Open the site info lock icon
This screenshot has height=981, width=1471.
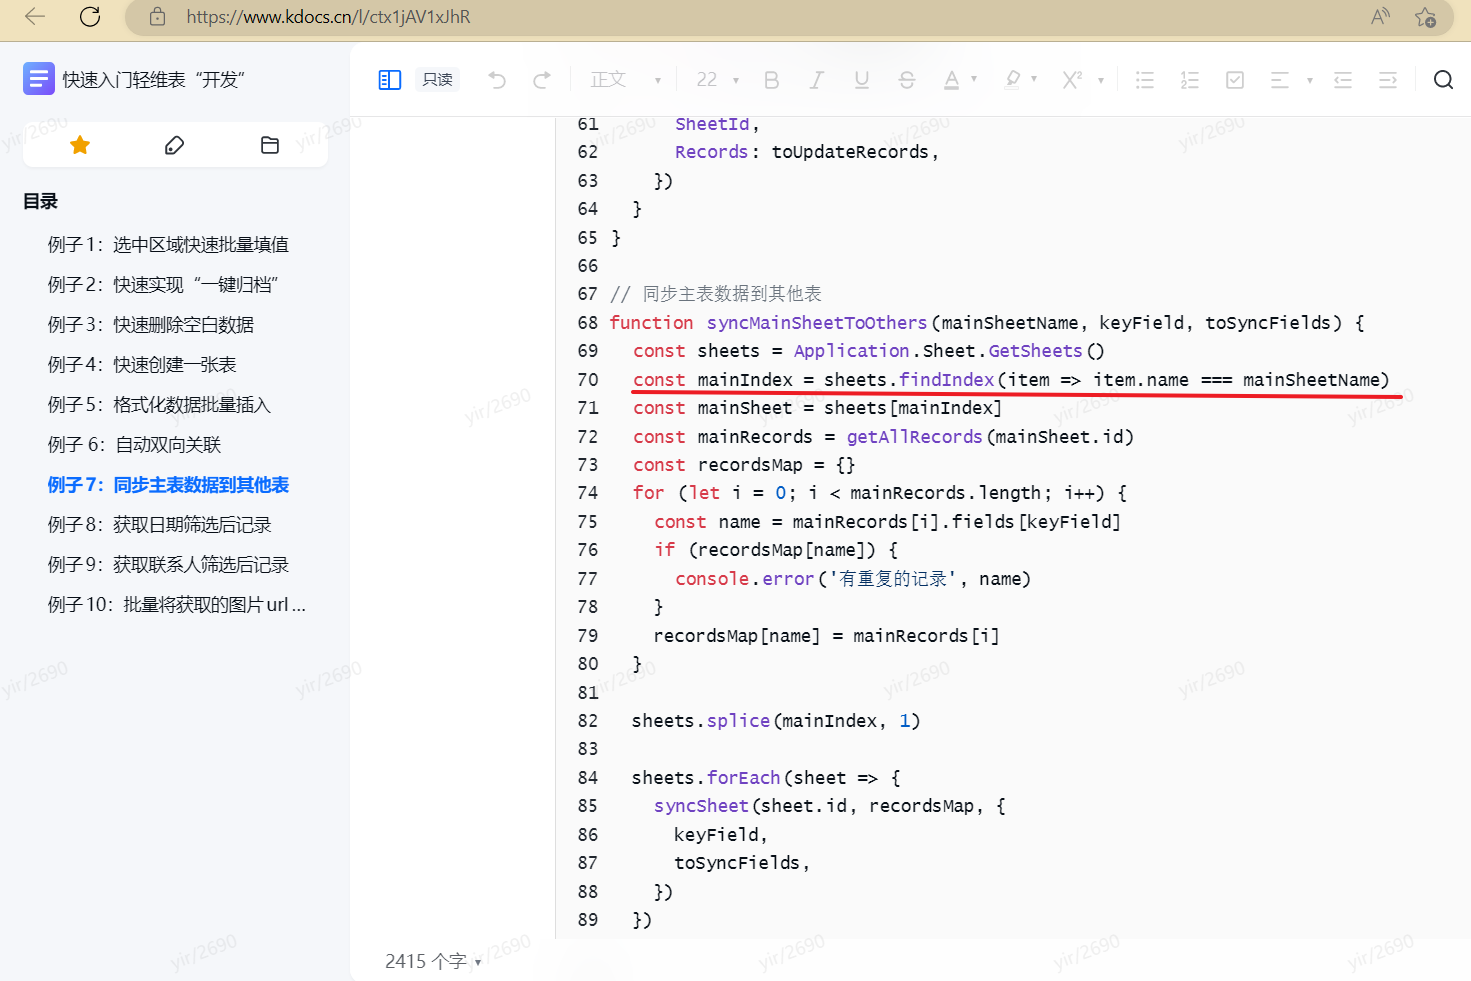157,16
